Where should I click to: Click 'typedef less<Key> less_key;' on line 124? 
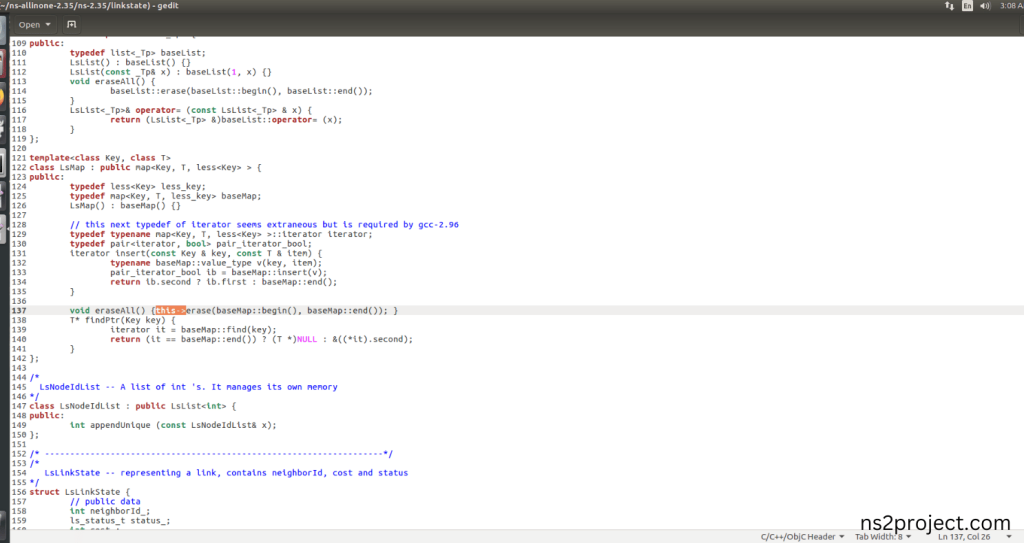pyautogui.click(x=138, y=186)
